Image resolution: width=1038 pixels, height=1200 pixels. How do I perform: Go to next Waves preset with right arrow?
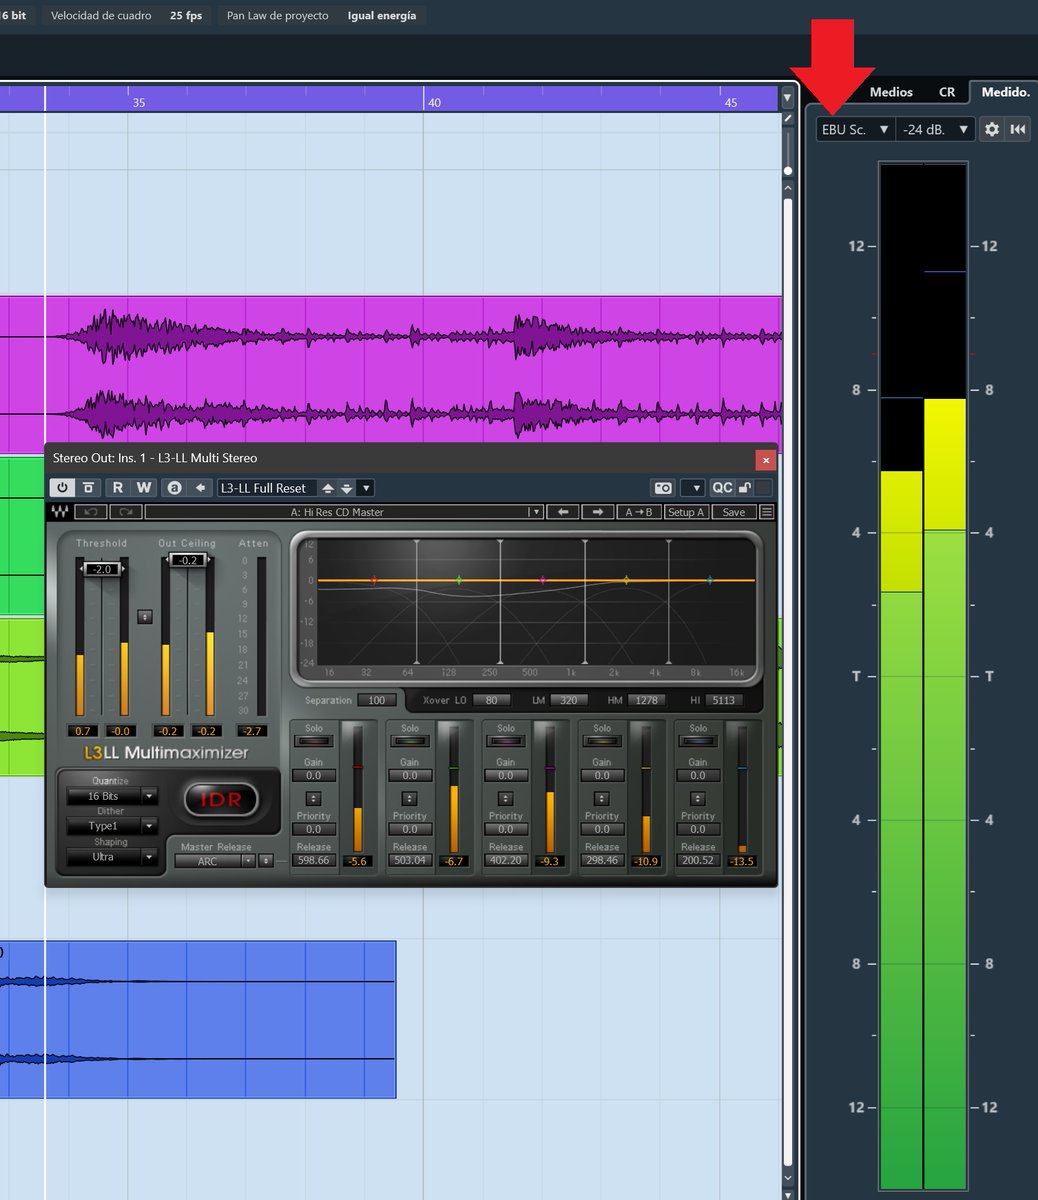(x=597, y=512)
